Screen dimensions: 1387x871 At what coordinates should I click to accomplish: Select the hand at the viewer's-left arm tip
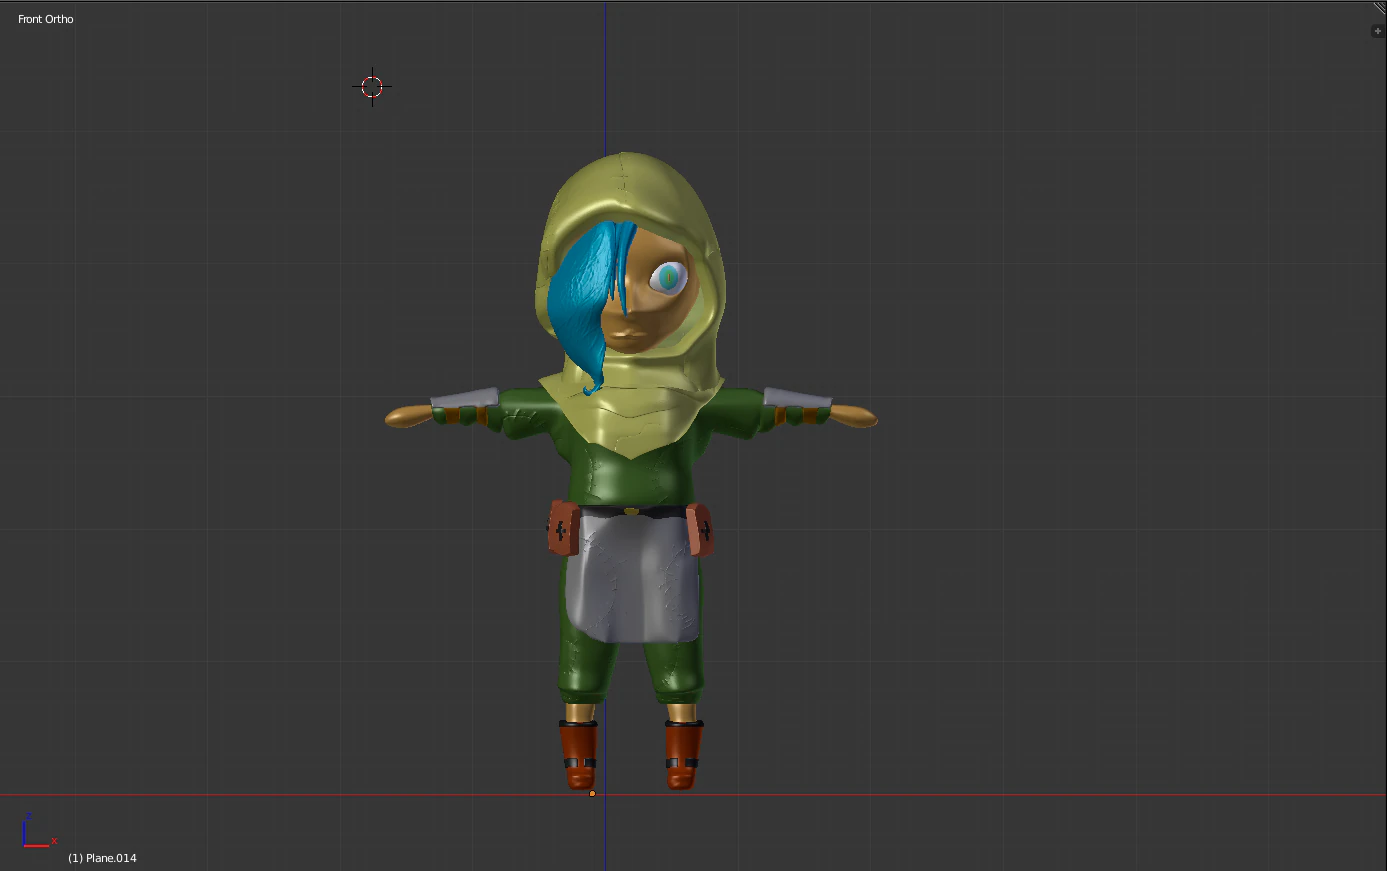(410, 417)
